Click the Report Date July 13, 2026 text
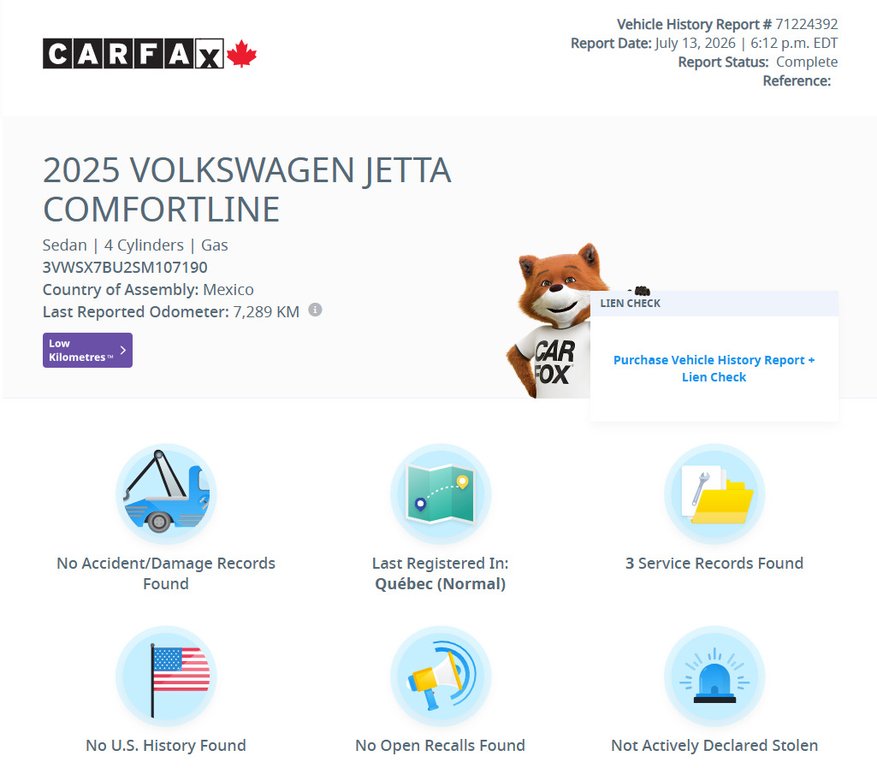 (704, 43)
